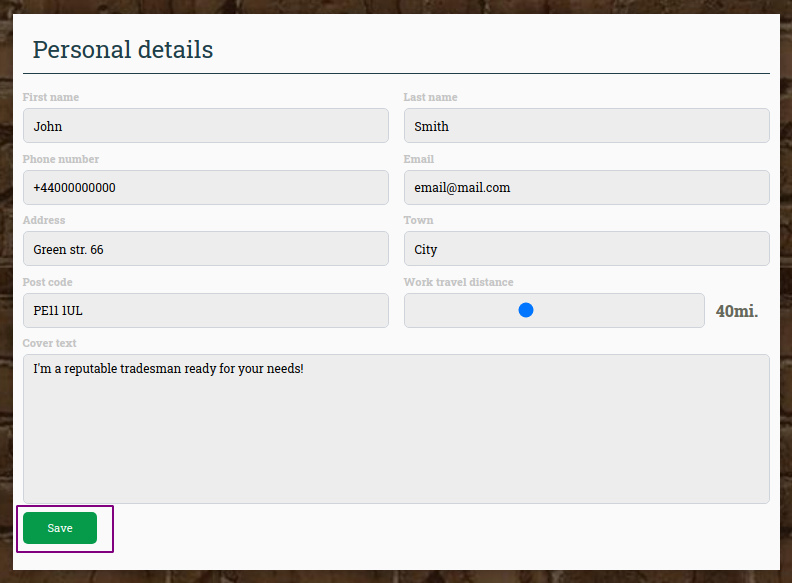Click the Post code field PE11 1UL
792x583 pixels.
[206, 310]
